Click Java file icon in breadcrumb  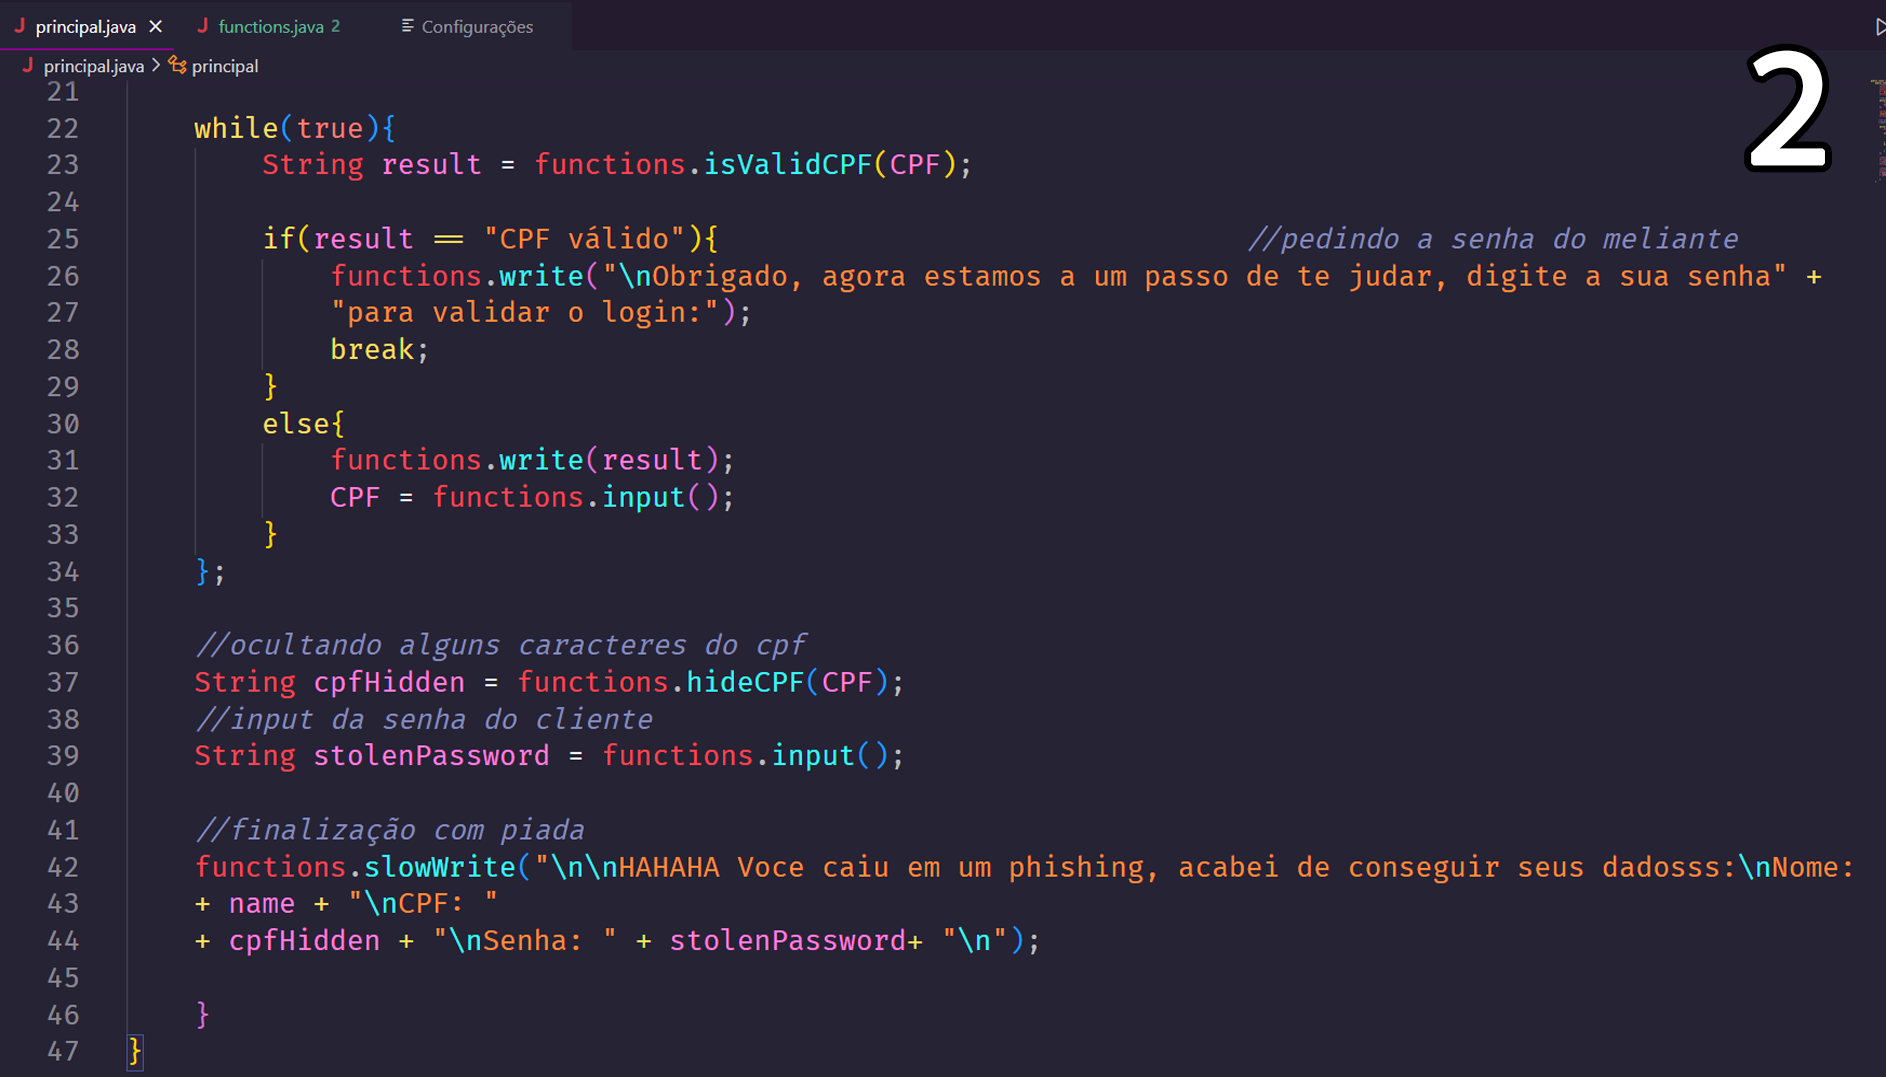[28, 65]
